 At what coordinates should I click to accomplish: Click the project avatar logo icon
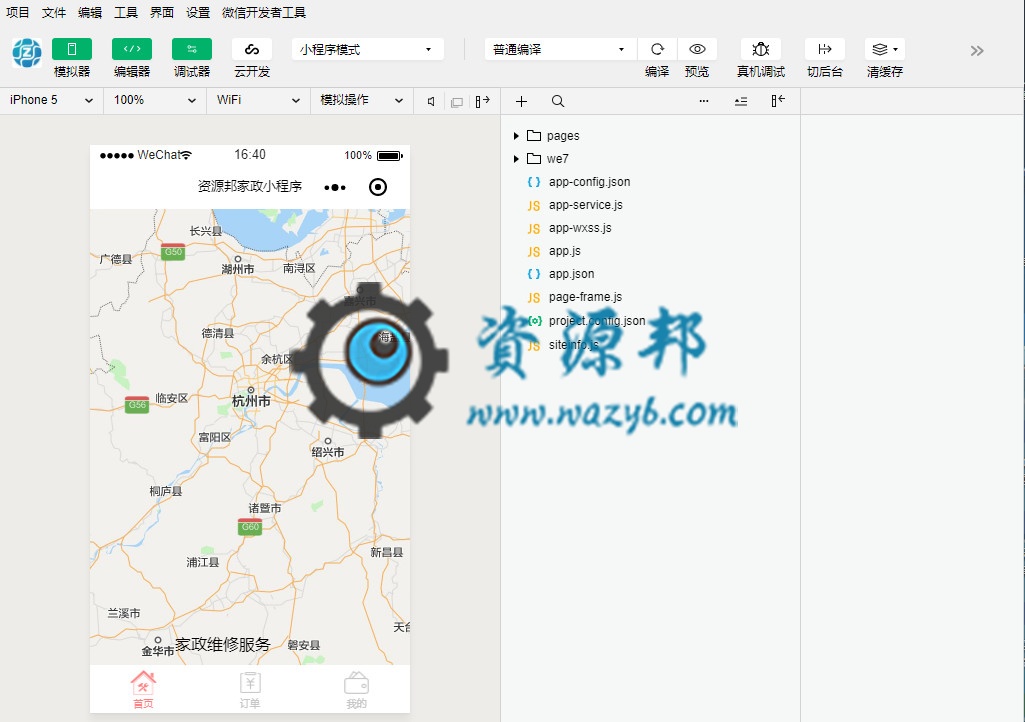[x=27, y=53]
